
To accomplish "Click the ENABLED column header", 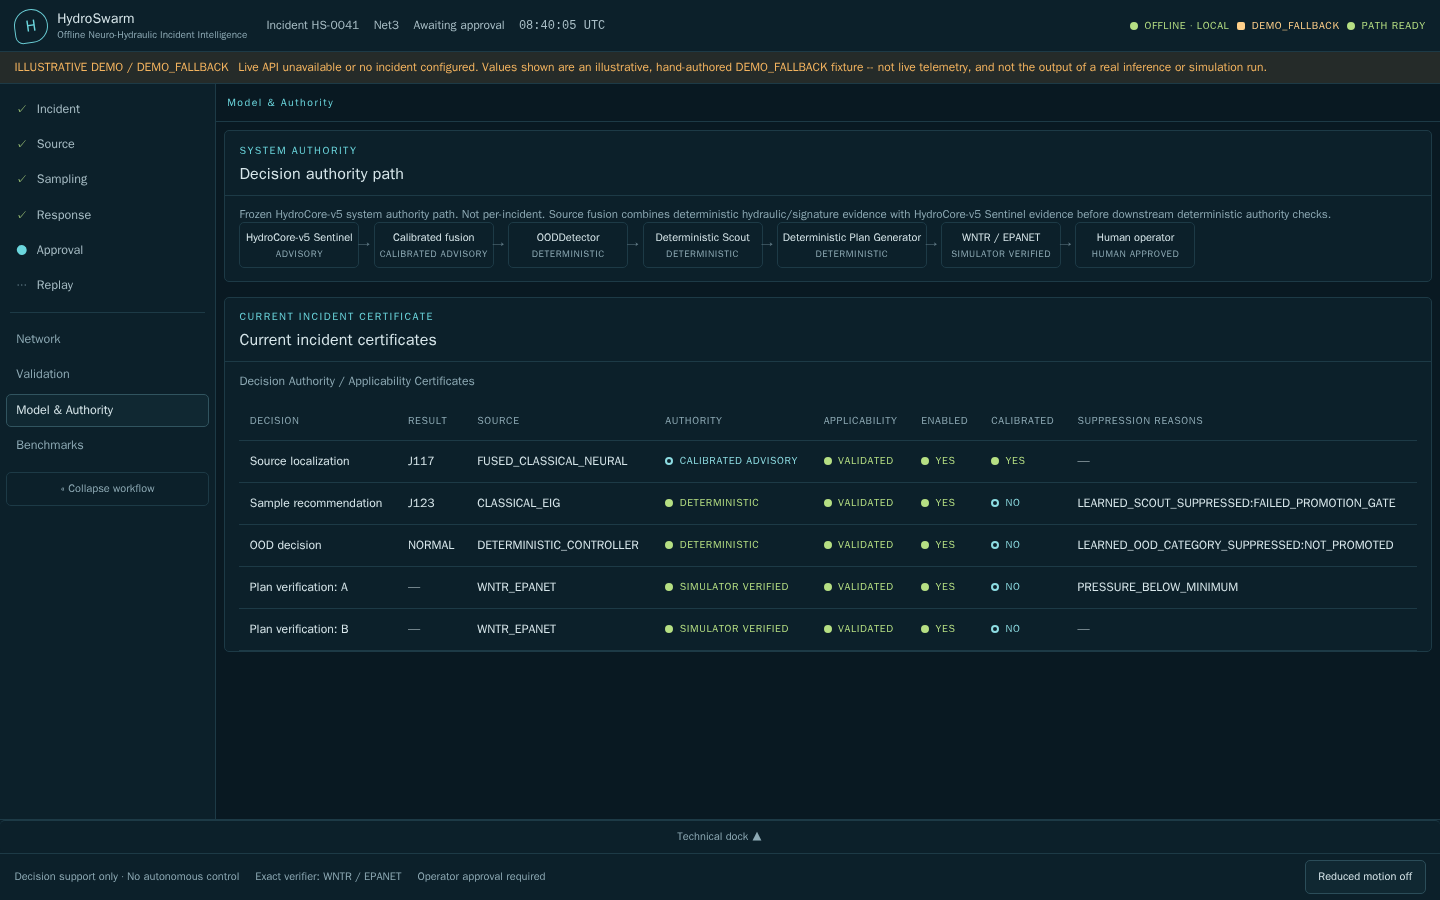I will 944,421.
